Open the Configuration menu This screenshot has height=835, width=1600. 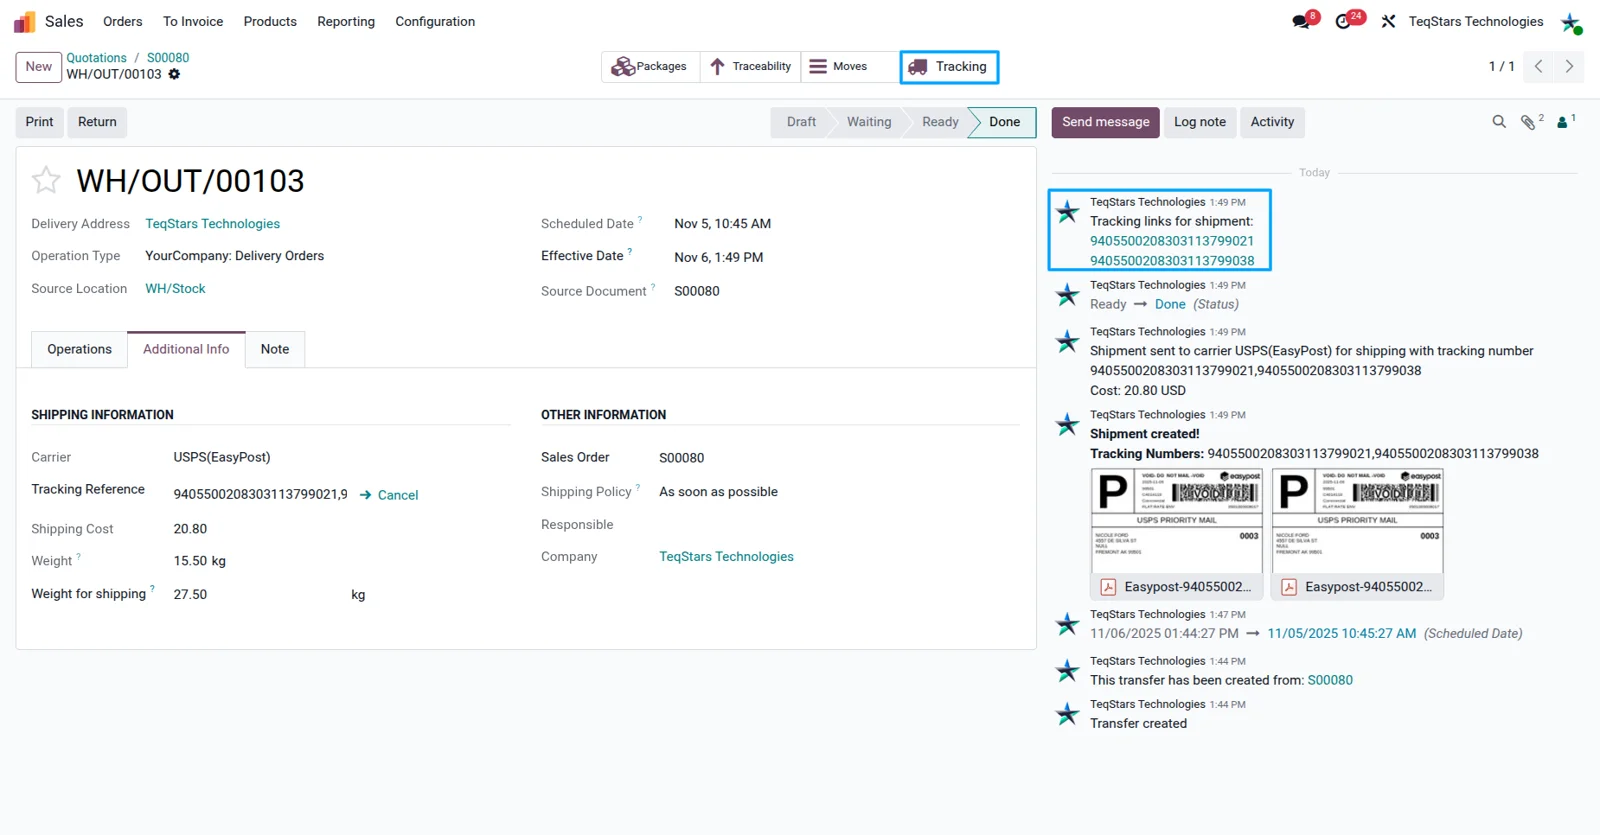tap(435, 21)
